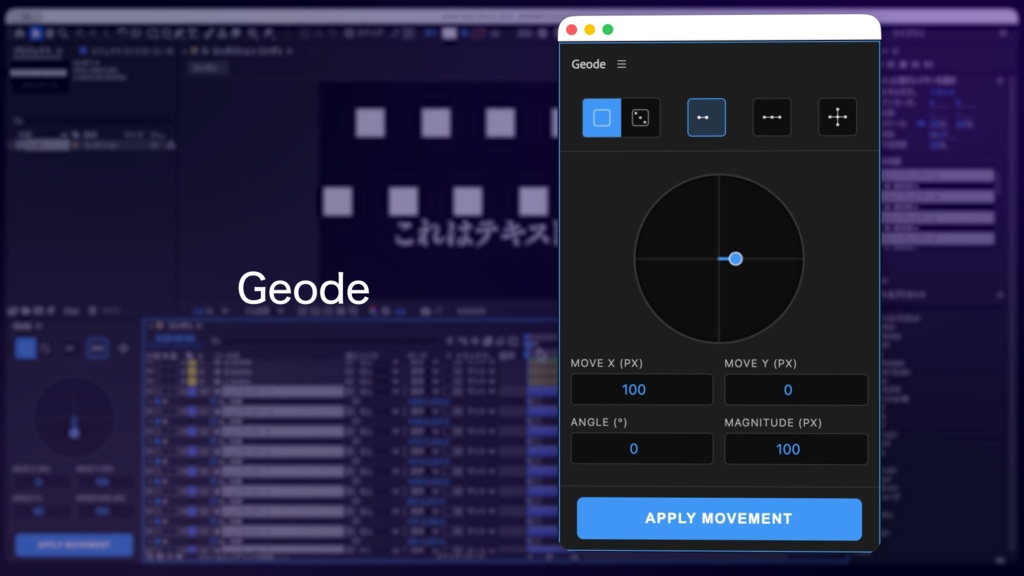Open the Geode panel hamburger menu

(621, 64)
